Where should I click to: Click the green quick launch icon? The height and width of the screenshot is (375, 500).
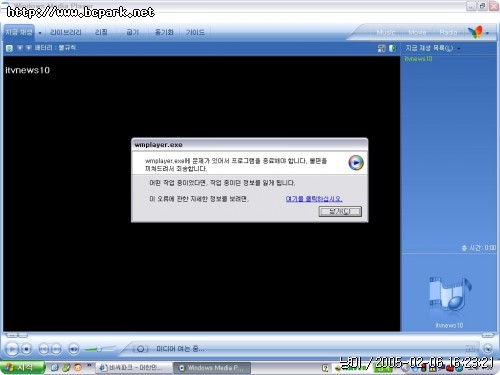[66, 368]
